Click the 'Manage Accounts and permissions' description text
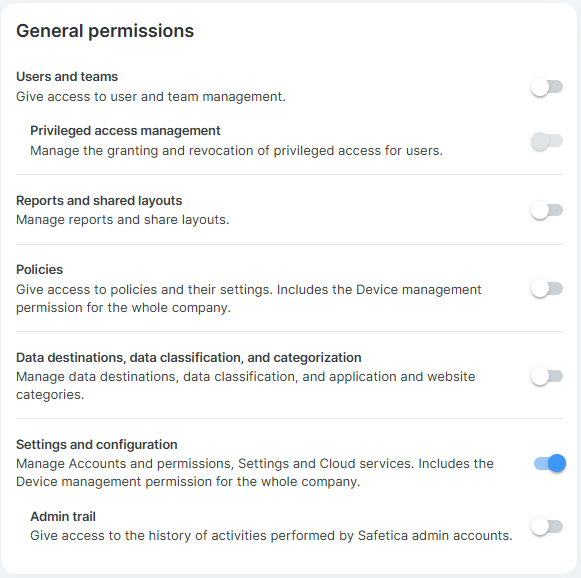The image size is (581, 578). pos(255,472)
